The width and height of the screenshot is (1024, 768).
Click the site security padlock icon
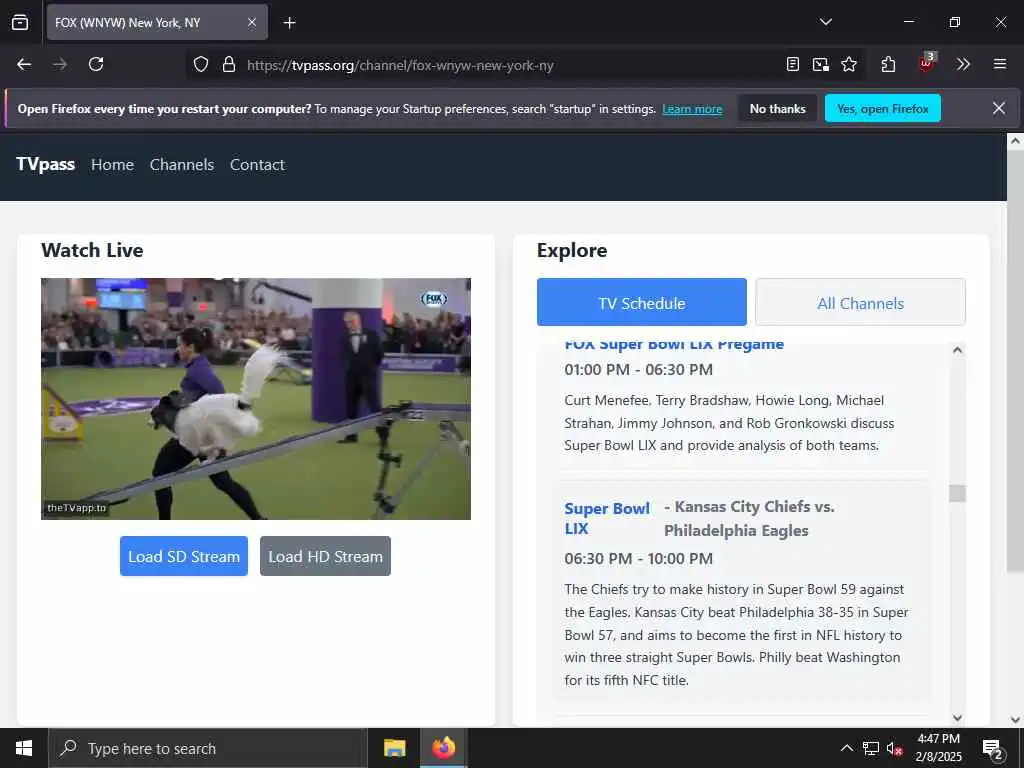coord(229,65)
